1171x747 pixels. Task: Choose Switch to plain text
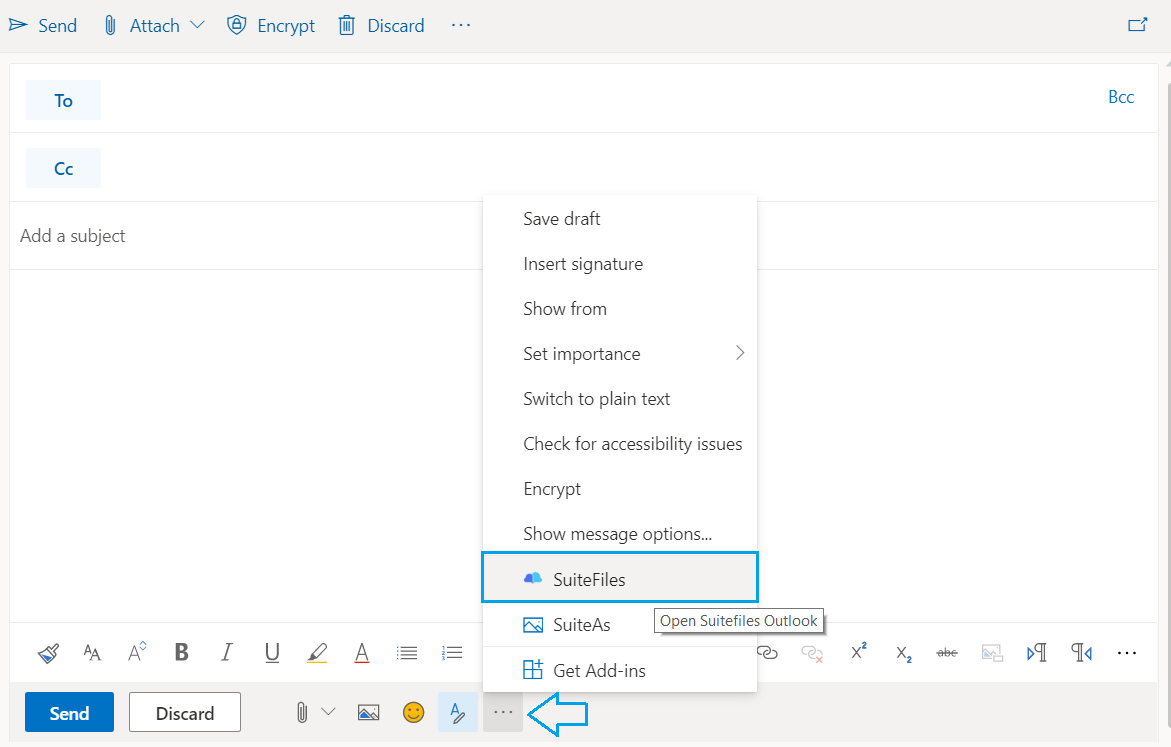[x=596, y=398]
